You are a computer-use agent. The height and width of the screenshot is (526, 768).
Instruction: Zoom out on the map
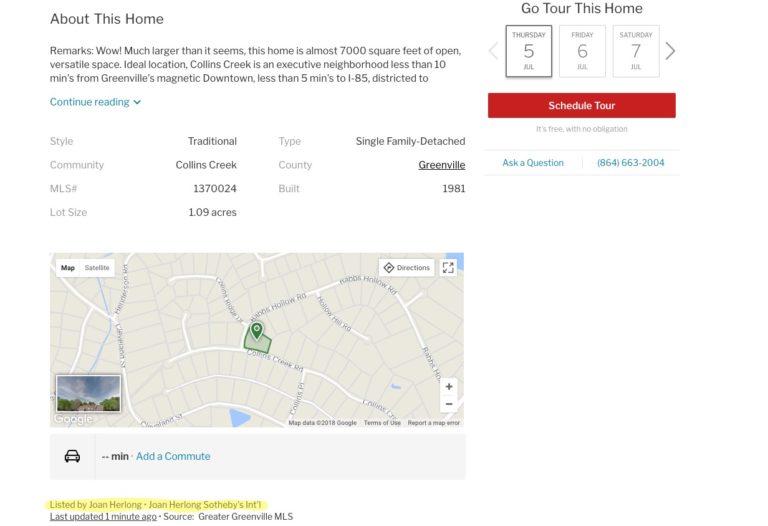449,404
